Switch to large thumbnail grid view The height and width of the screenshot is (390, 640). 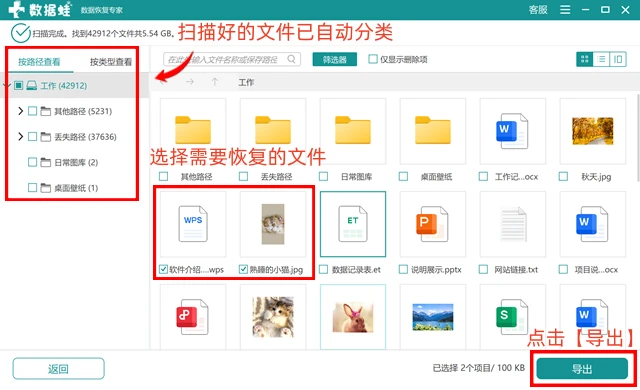click(584, 60)
